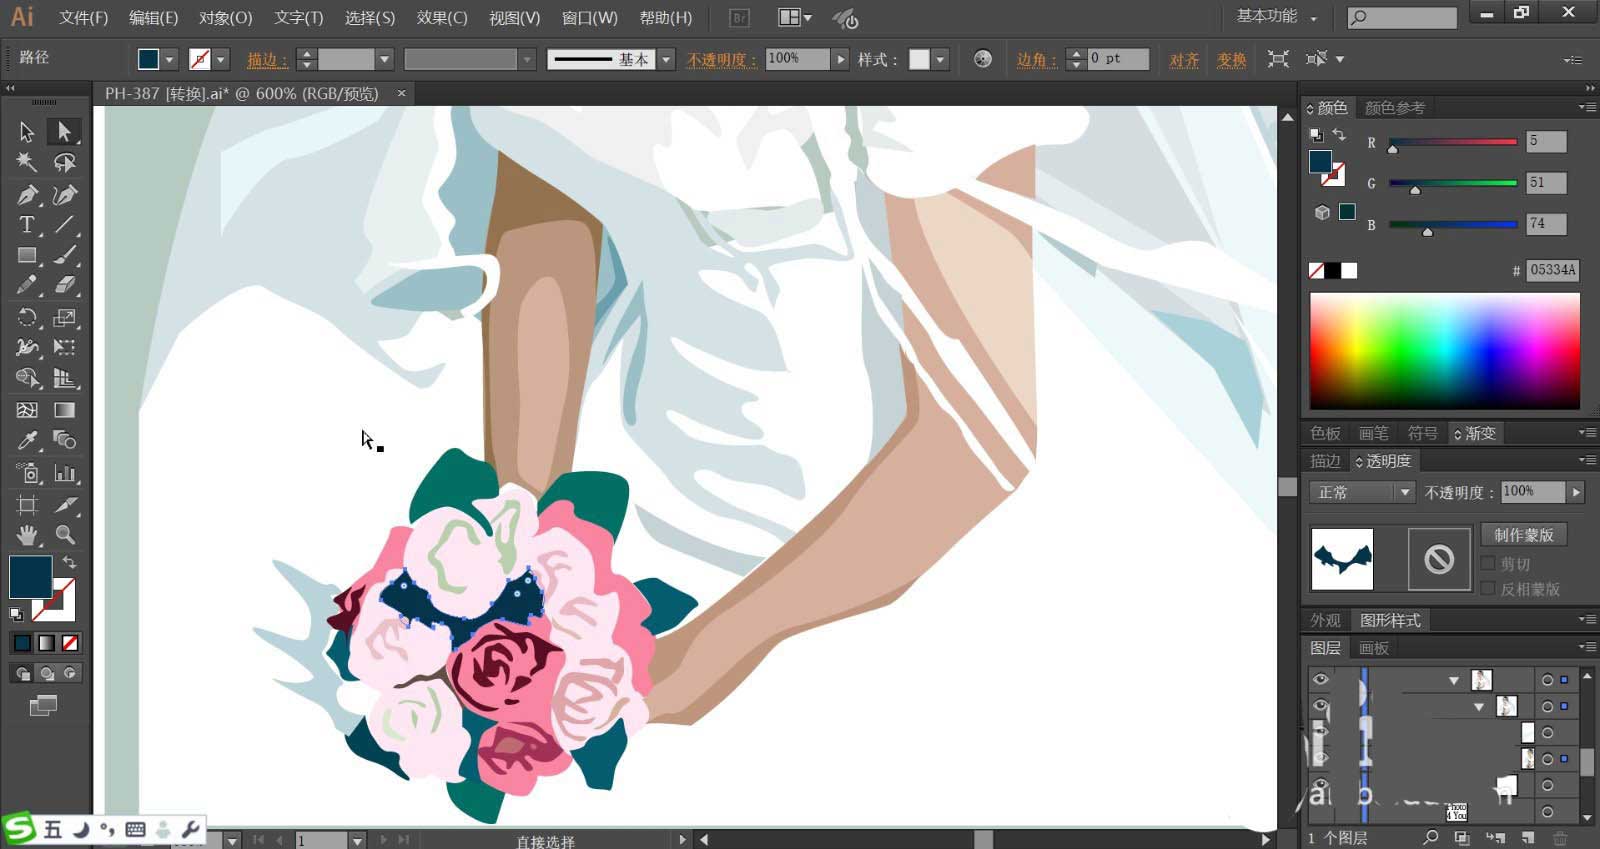Image resolution: width=1600 pixels, height=849 pixels.
Task: Click the 制作蒙版 button
Action: tap(1524, 535)
